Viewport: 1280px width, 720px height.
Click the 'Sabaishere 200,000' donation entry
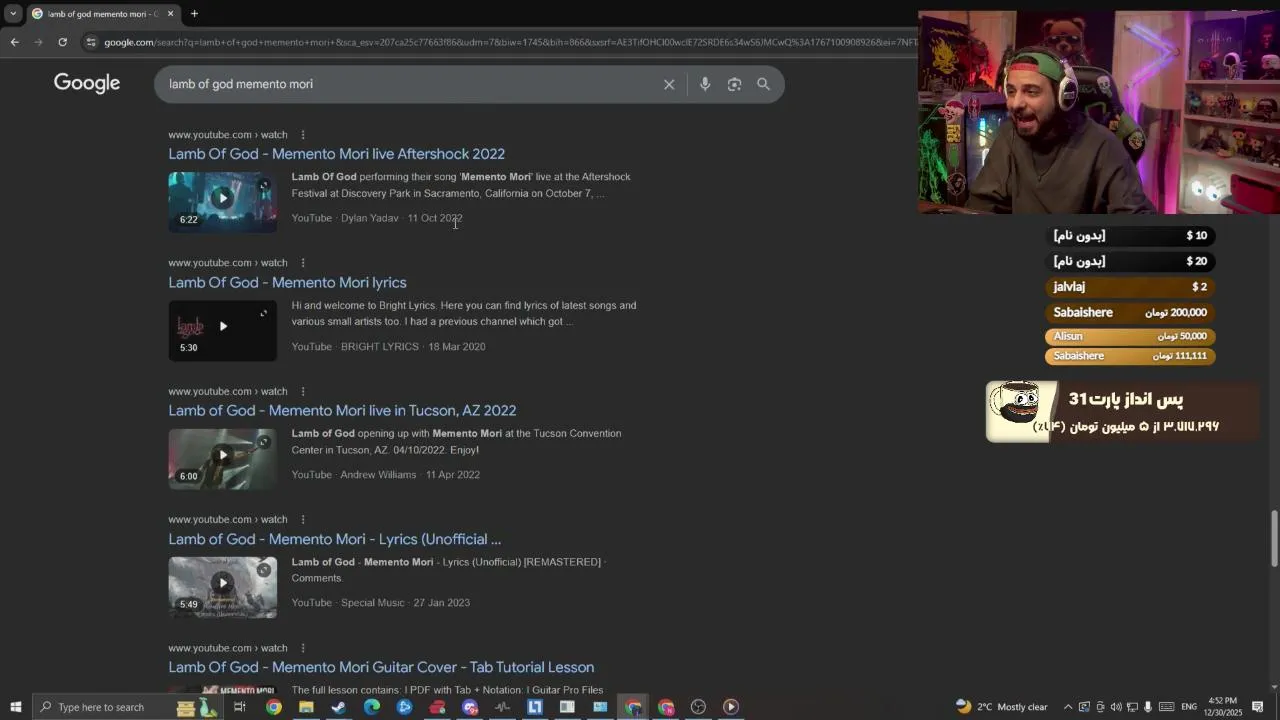click(1130, 313)
